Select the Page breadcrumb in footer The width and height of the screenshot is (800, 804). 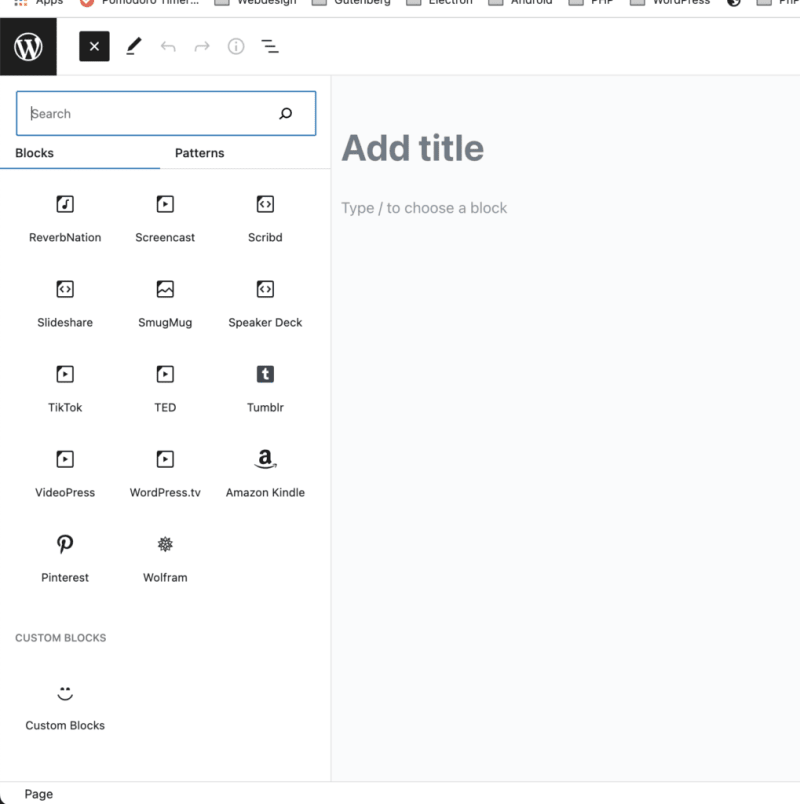38,794
